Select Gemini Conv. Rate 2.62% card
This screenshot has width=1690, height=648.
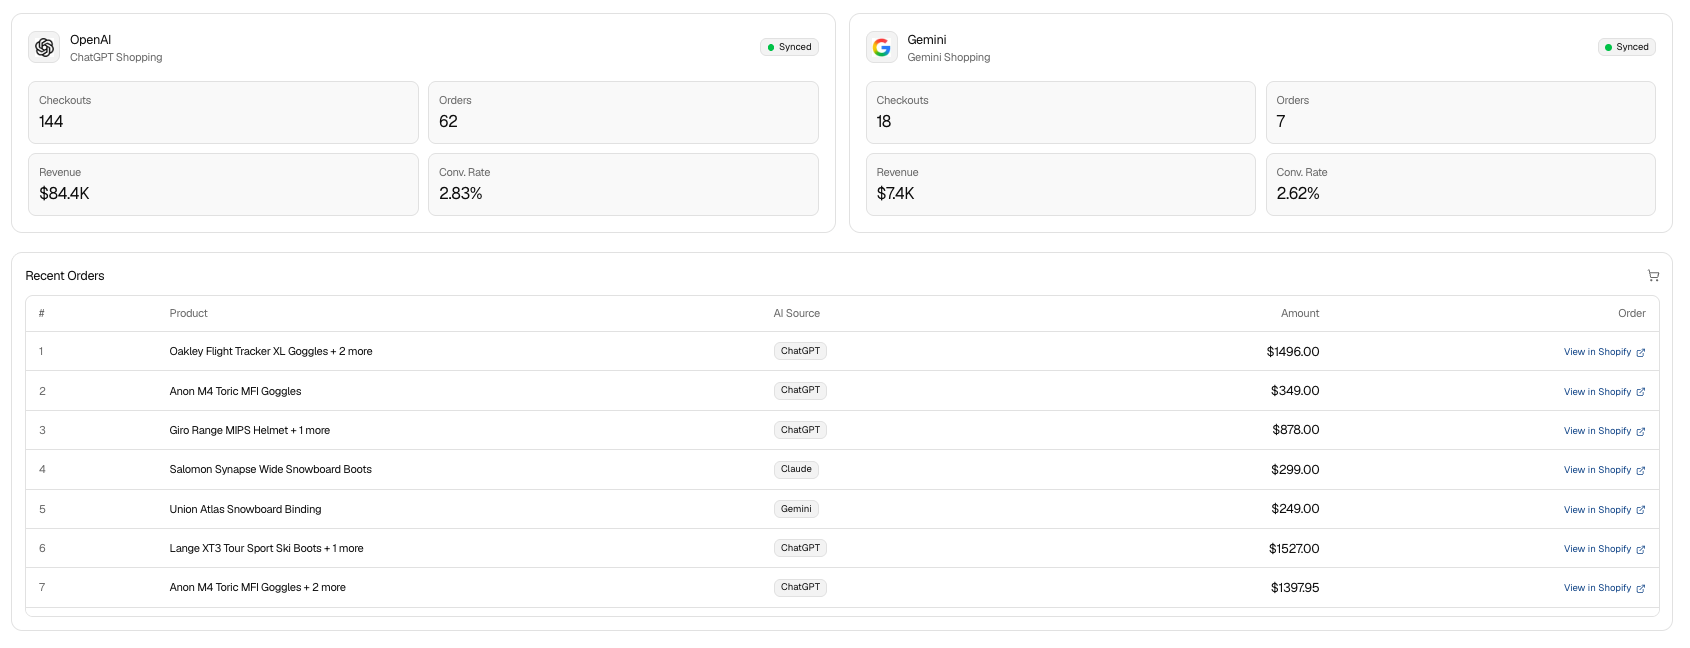[1460, 184]
